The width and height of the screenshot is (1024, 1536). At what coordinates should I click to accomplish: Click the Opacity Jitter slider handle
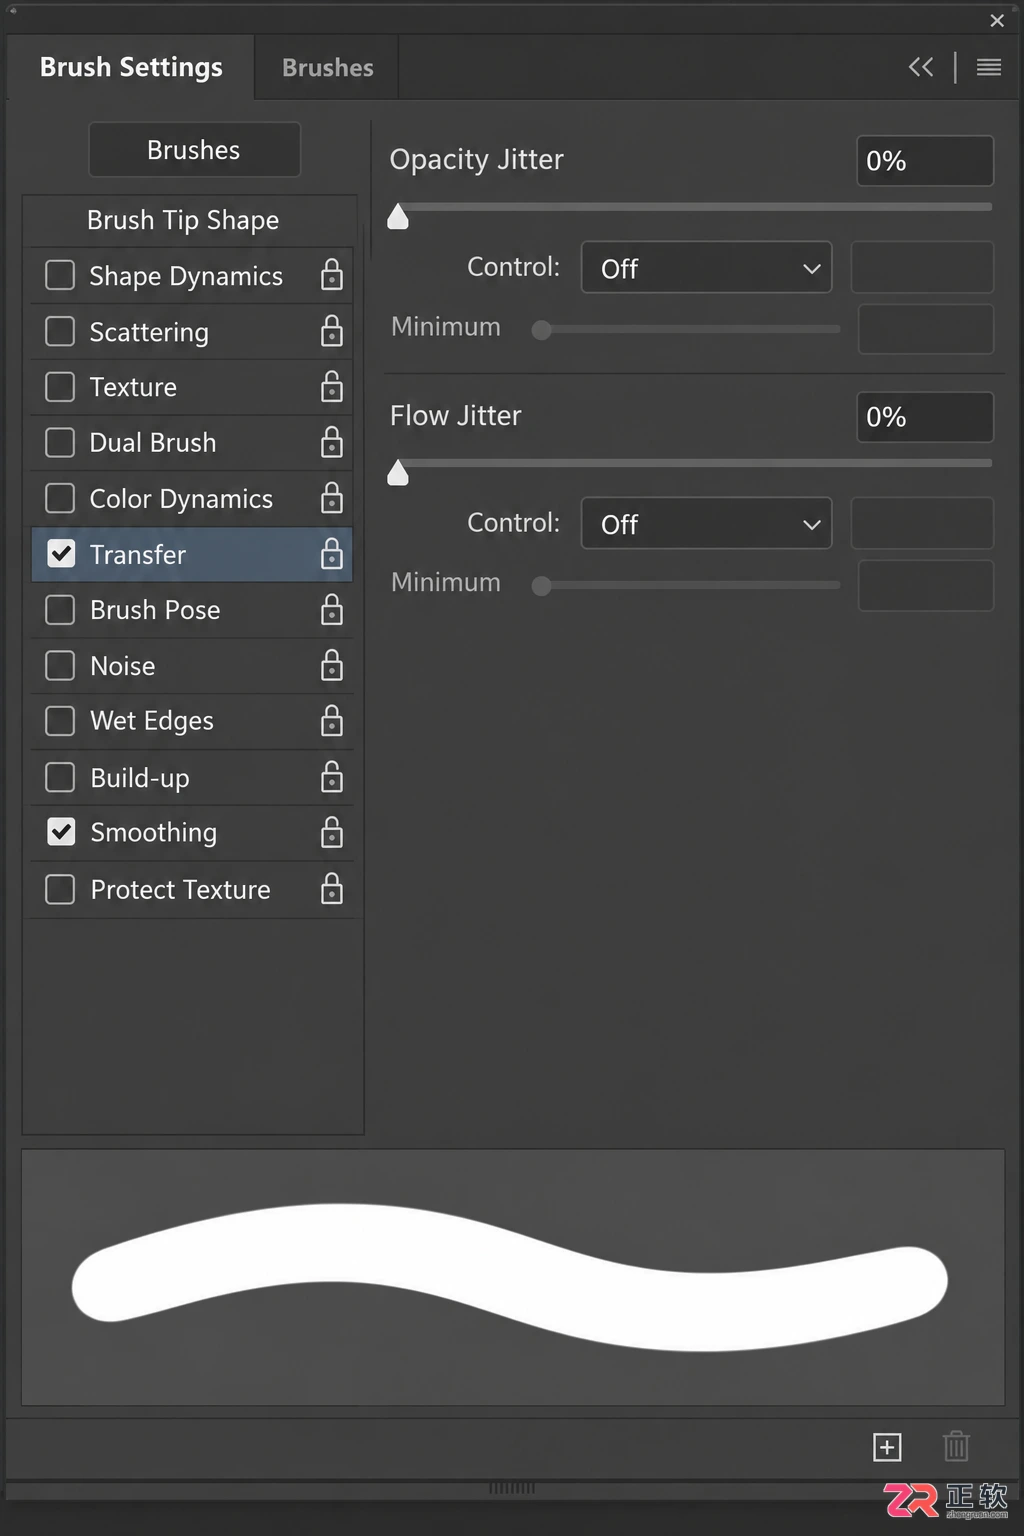[x=398, y=216]
